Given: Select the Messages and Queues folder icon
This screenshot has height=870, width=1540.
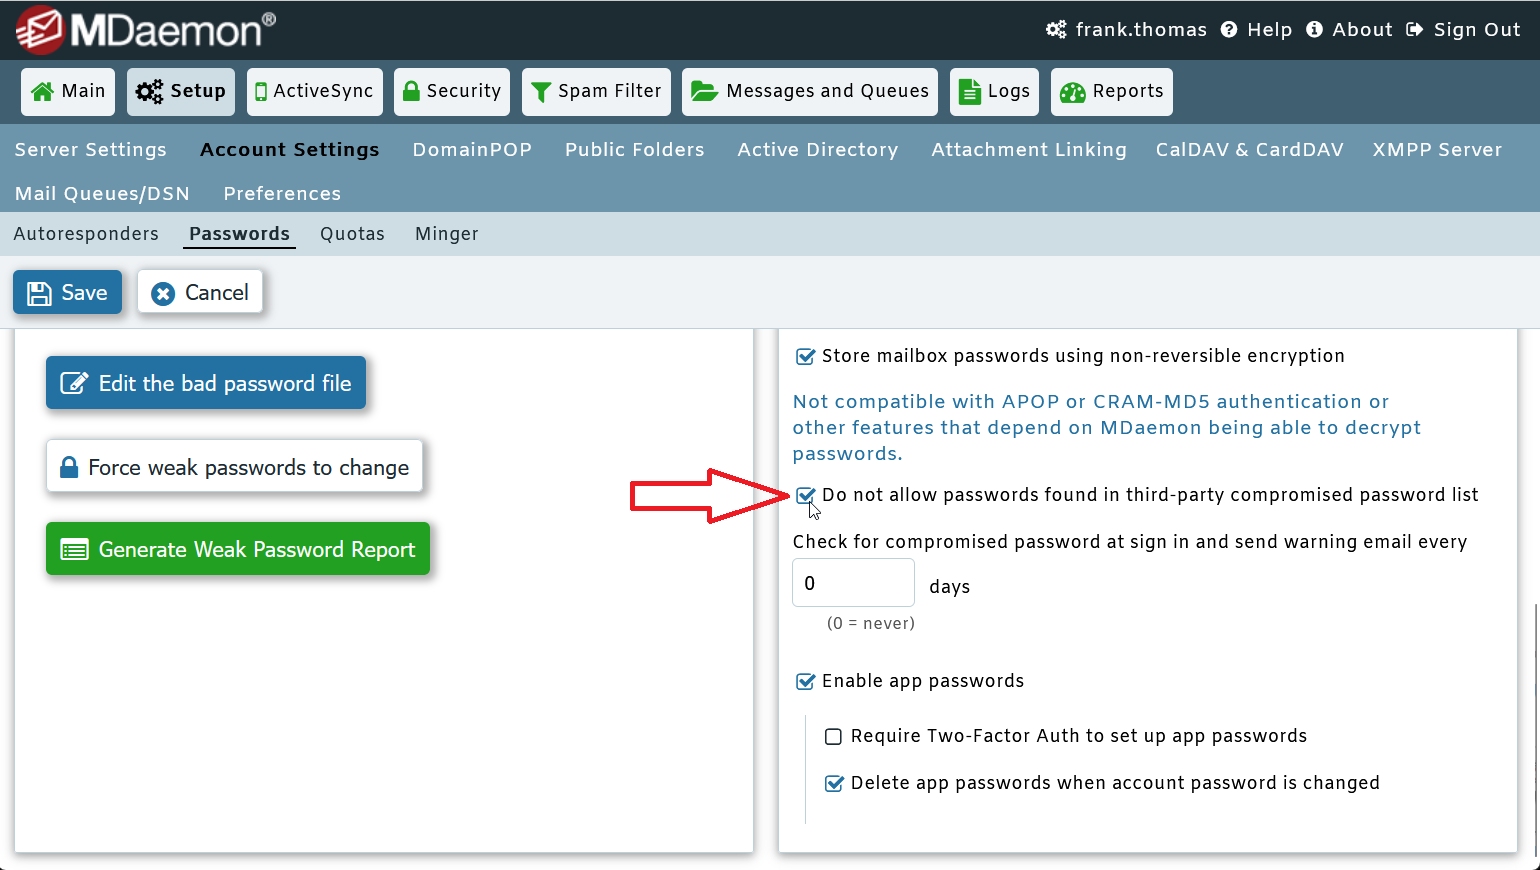Looking at the screenshot, I should (x=705, y=91).
